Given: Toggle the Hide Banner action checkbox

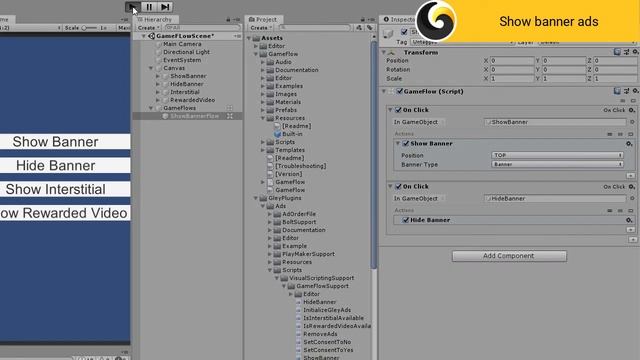Looking at the screenshot, I should [x=406, y=220].
